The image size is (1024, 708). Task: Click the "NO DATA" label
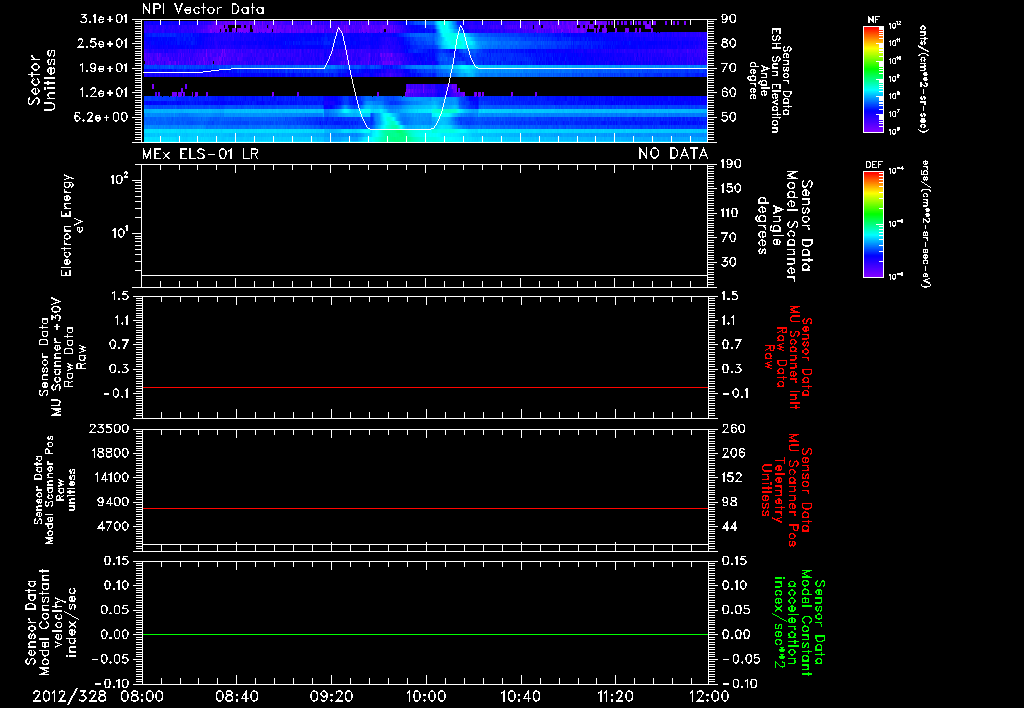point(673,154)
